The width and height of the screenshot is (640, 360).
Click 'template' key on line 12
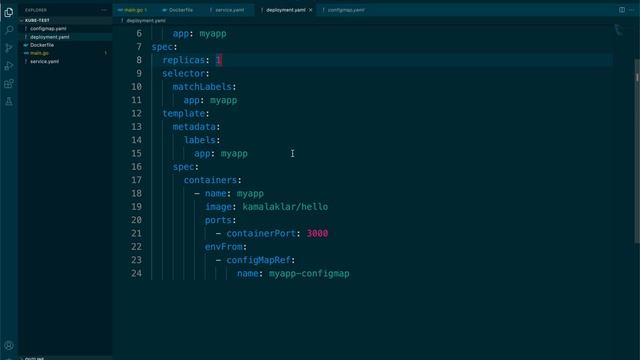tap(184, 113)
